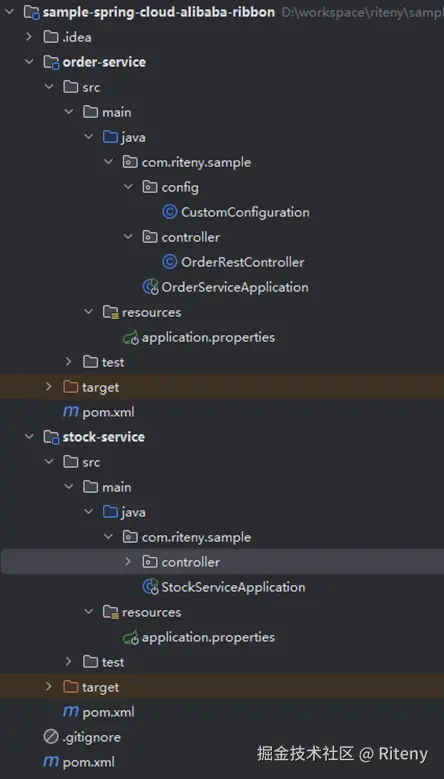Click the OrderRestController class icon
Screen dimensions: 444x779
[170, 262]
